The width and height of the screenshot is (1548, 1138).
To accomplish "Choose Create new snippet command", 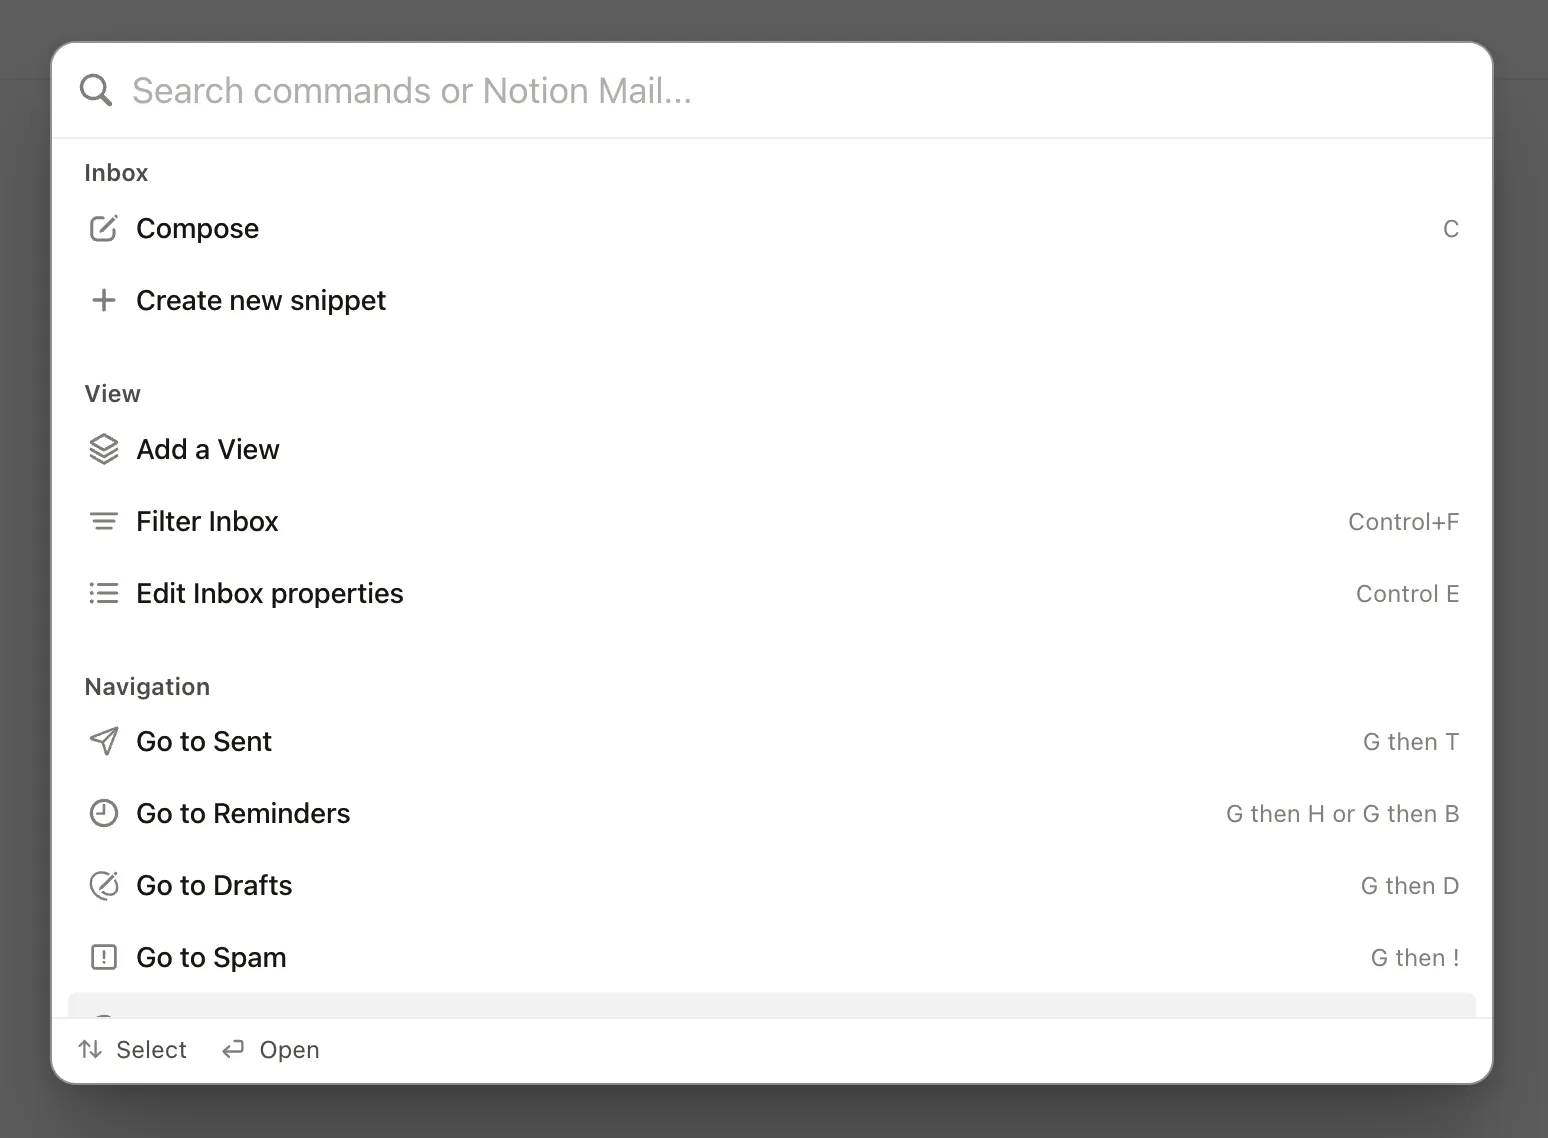I will pos(261,301).
